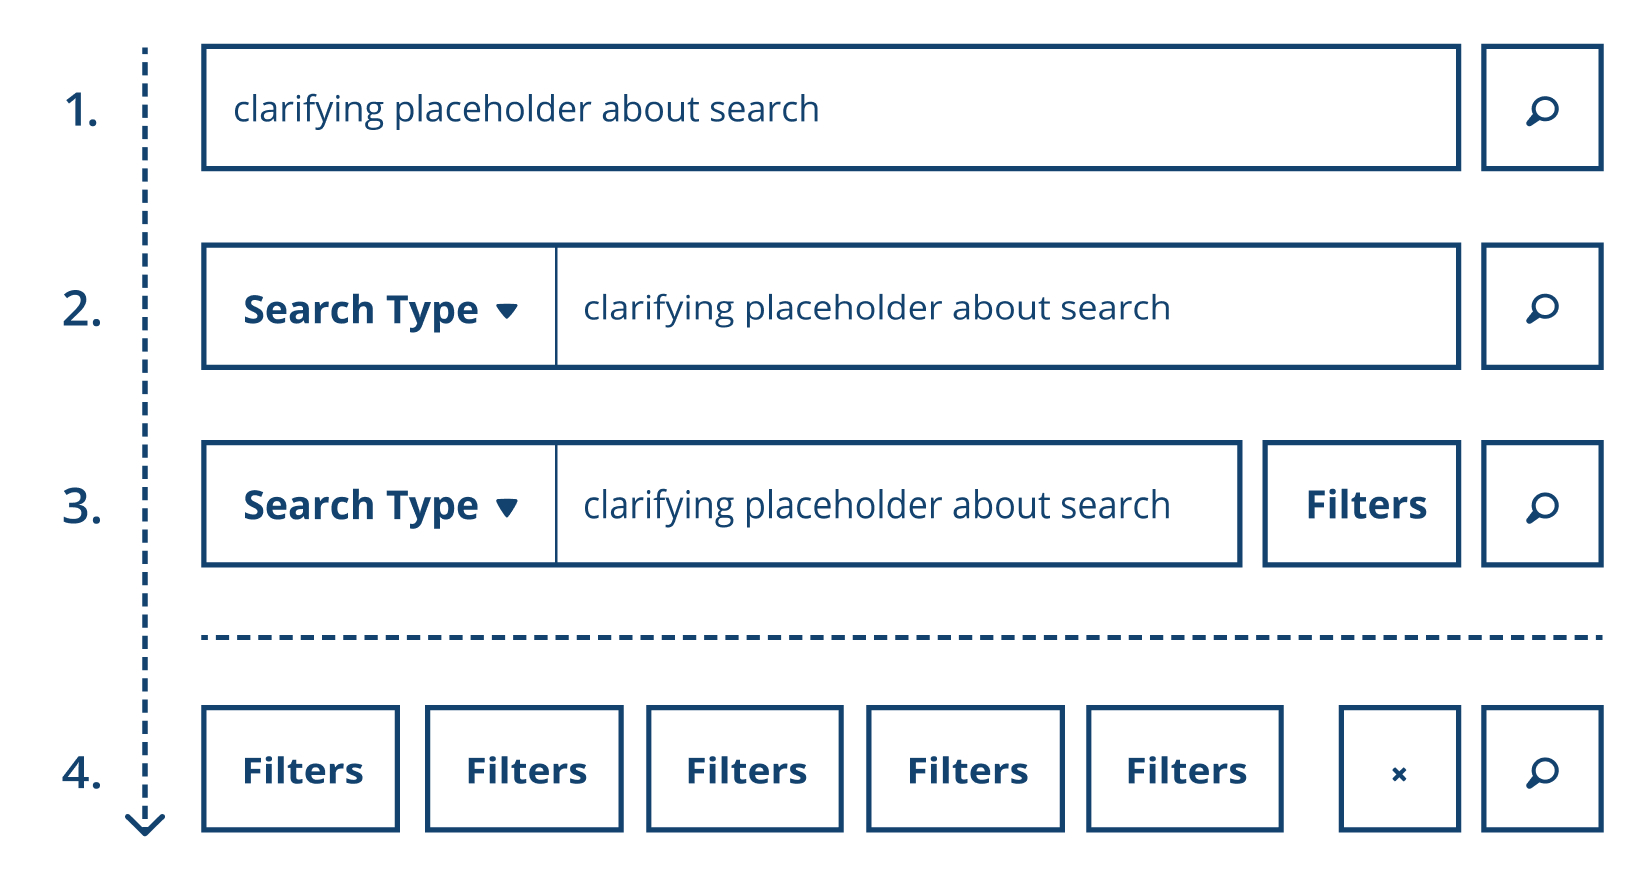
Task: Click the dropdown arrow beside Search Type in row 3
Action: (x=507, y=508)
